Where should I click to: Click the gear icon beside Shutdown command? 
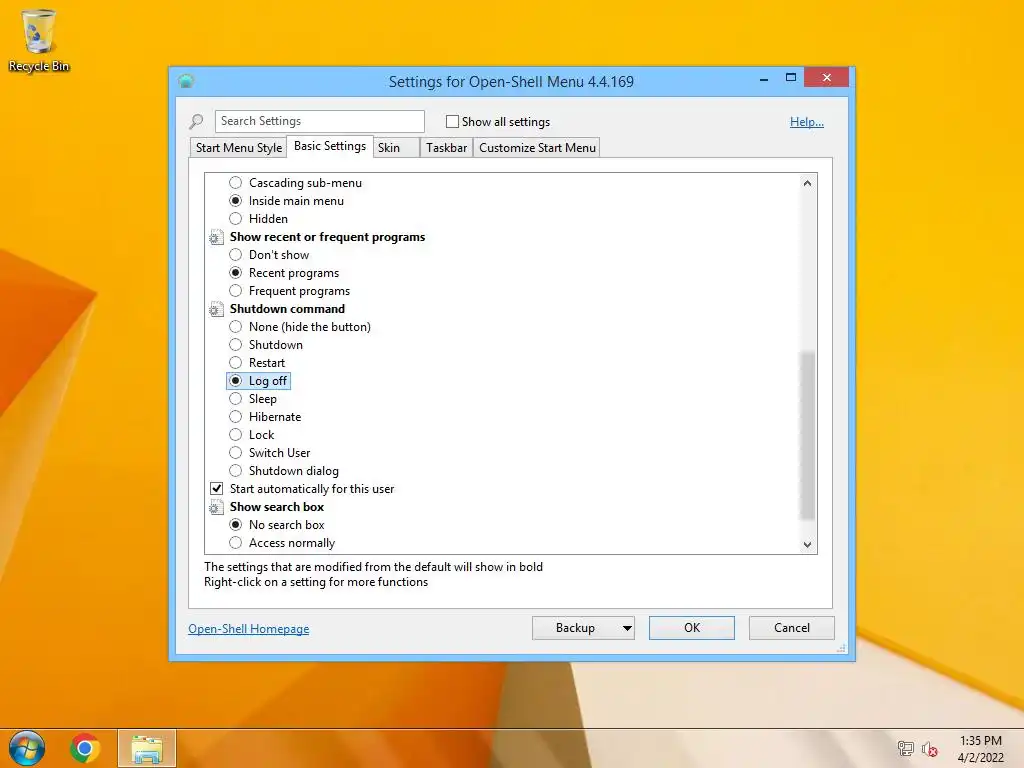(x=216, y=310)
